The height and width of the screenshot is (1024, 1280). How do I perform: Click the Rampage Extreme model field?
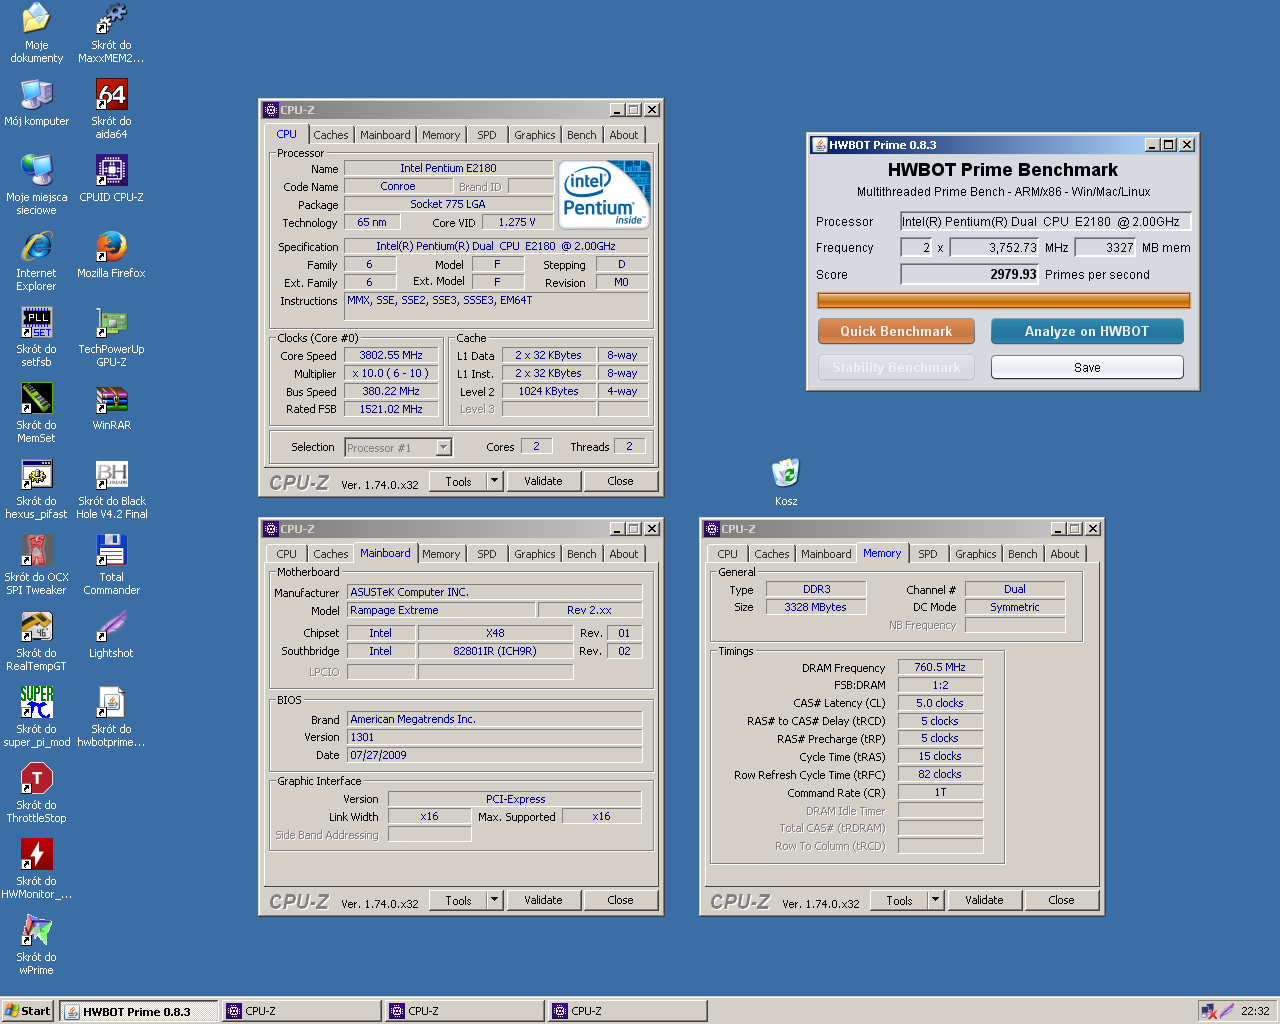coord(440,610)
